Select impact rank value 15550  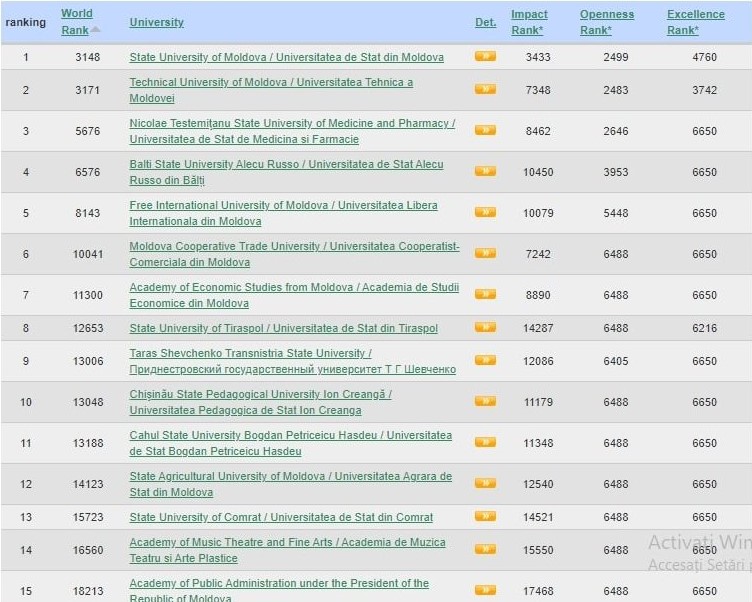[x=538, y=550]
